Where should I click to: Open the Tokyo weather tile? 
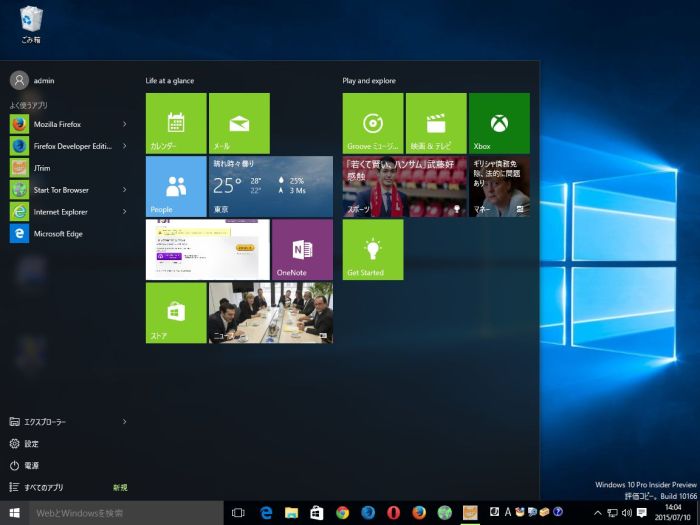[x=270, y=186]
